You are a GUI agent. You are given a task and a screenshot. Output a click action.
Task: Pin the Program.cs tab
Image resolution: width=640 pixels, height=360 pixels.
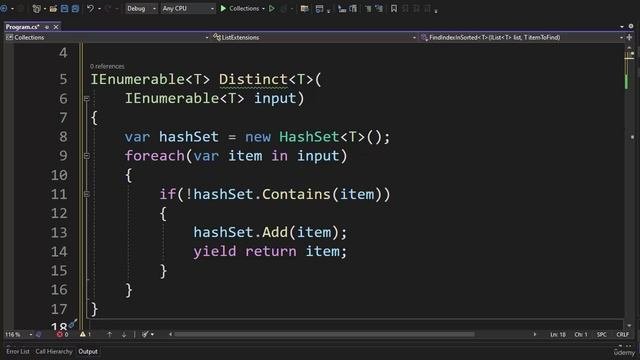(47, 27)
